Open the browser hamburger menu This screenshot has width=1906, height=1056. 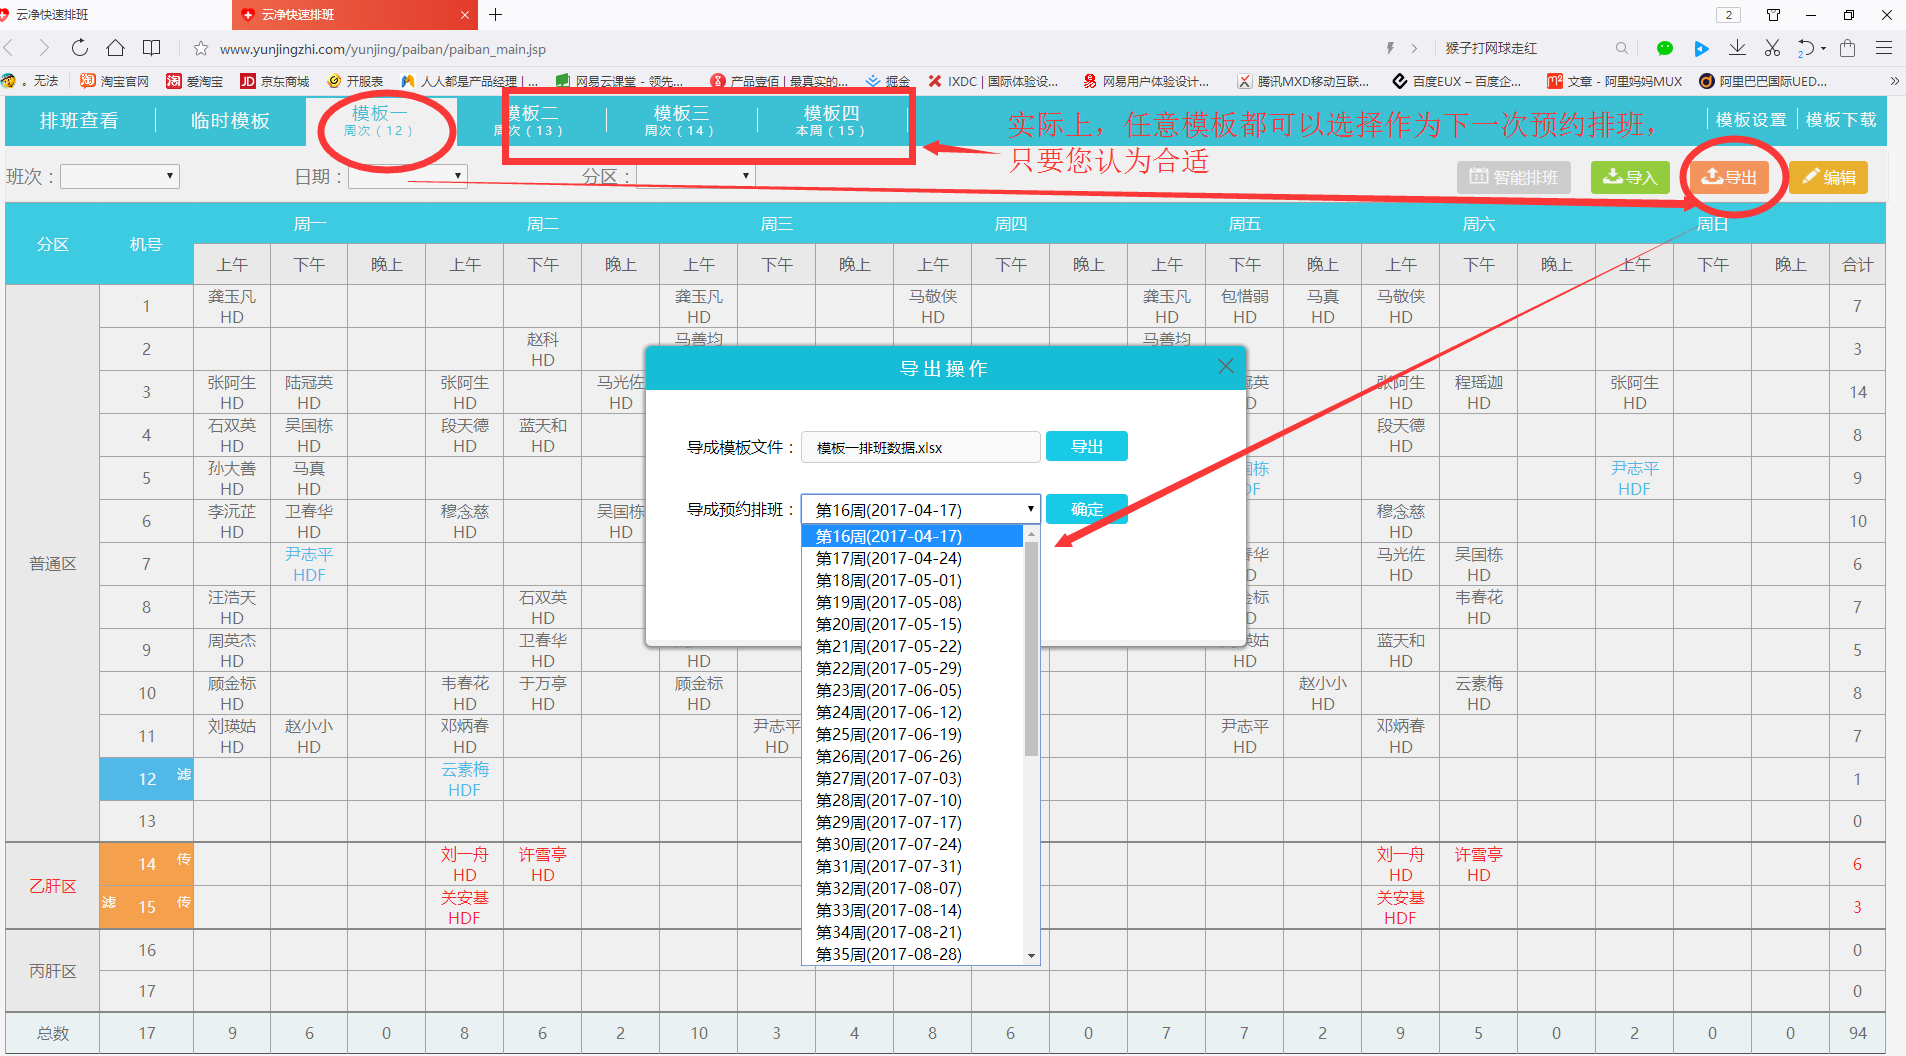[x=1884, y=48]
